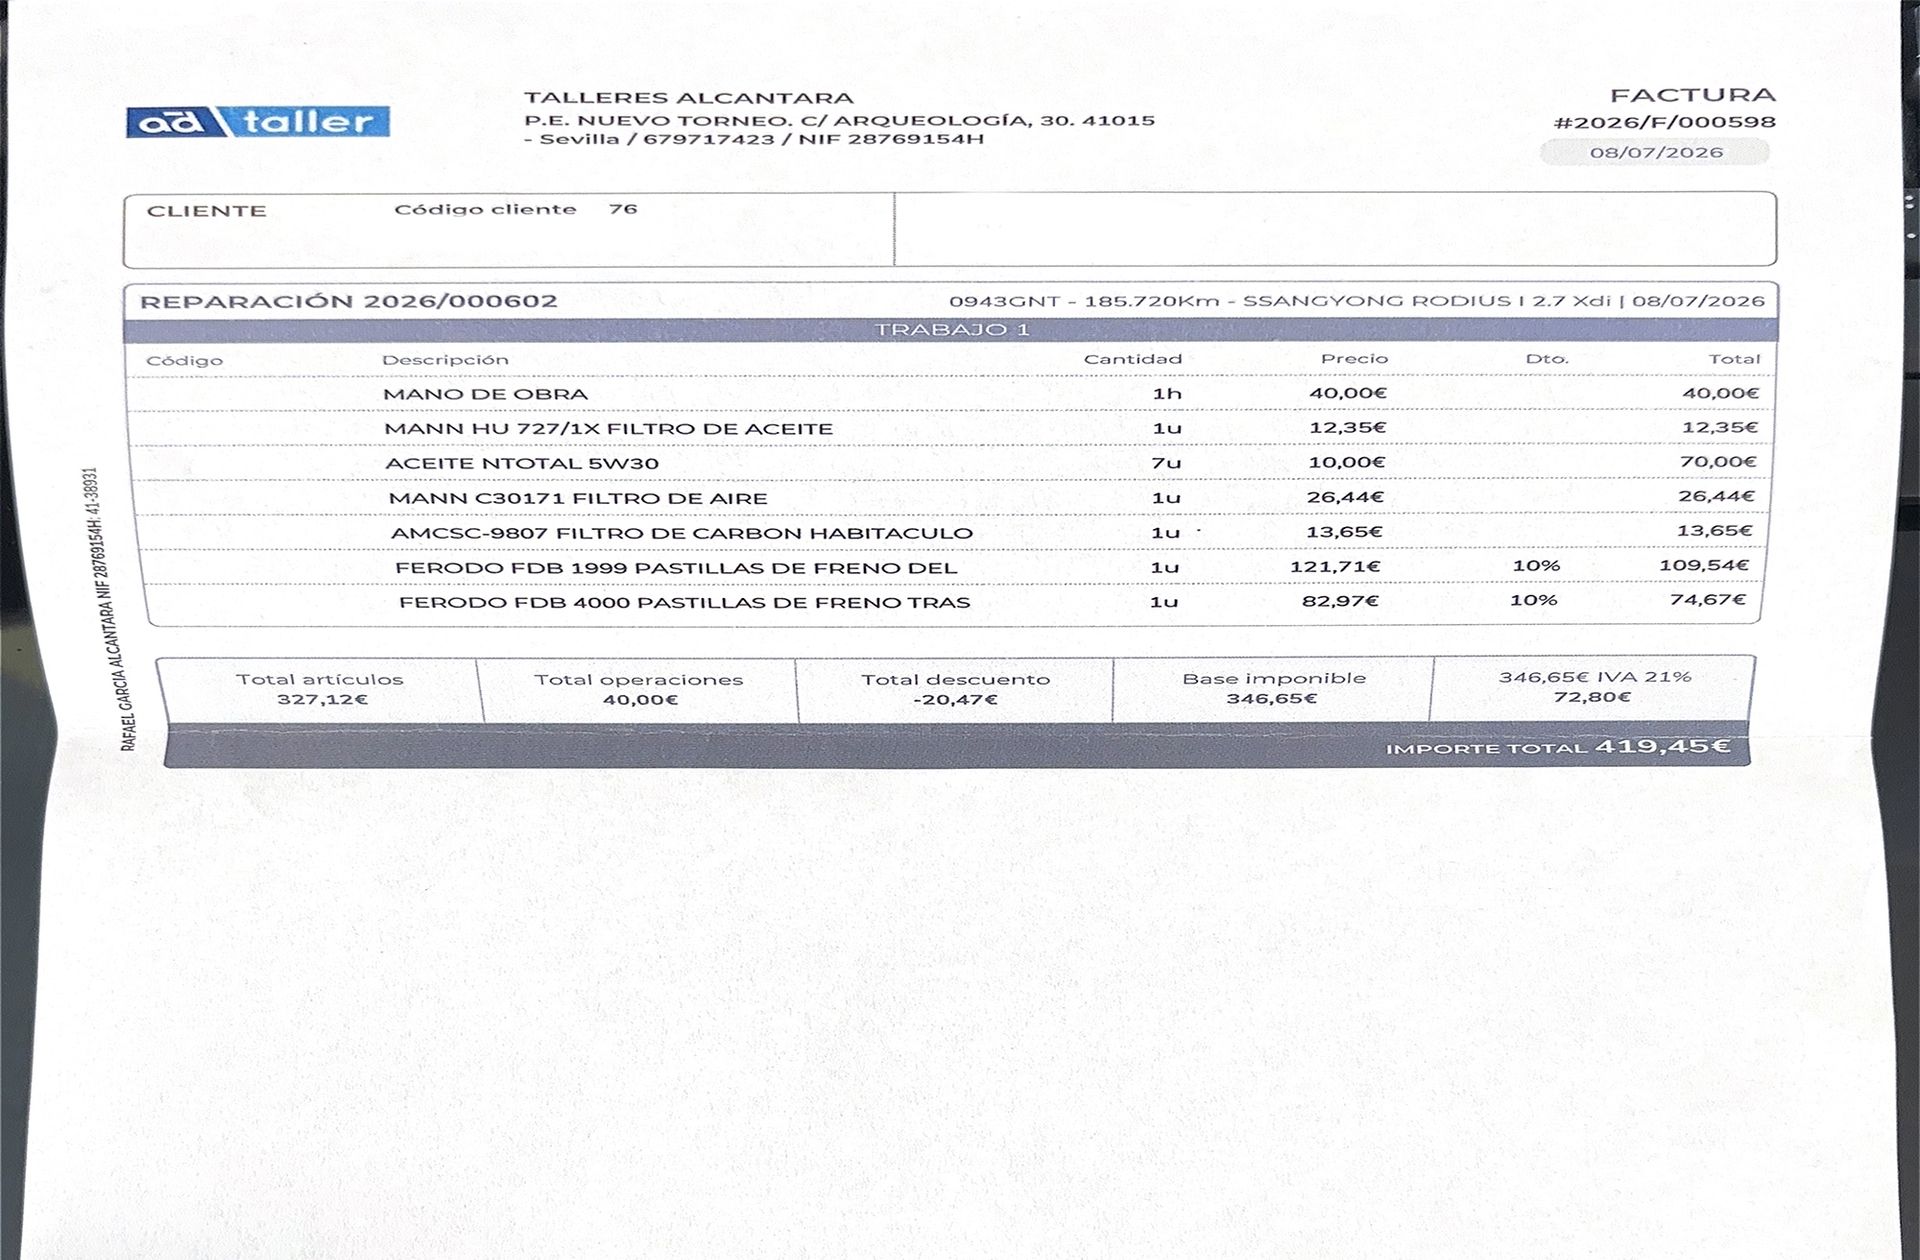Select the IMPORTE TOTAL 419,45€ figure
The width and height of the screenshot is (1920, 1260).
click(x=1662, y=746)
